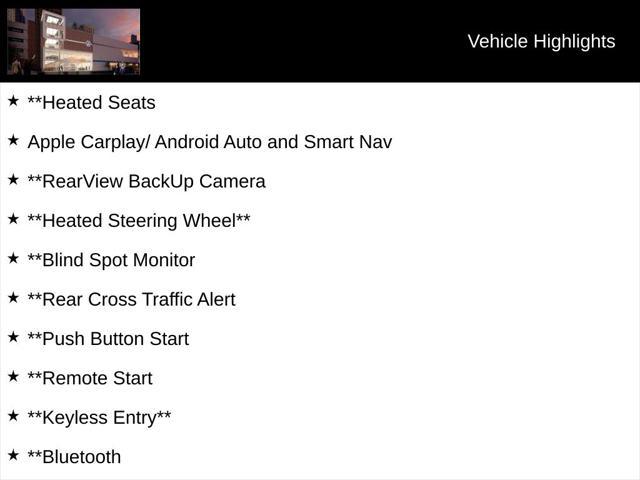Screen dimensions: 640x480
Task: Click the star next to Bluetooth
Action: coord(13,455)
